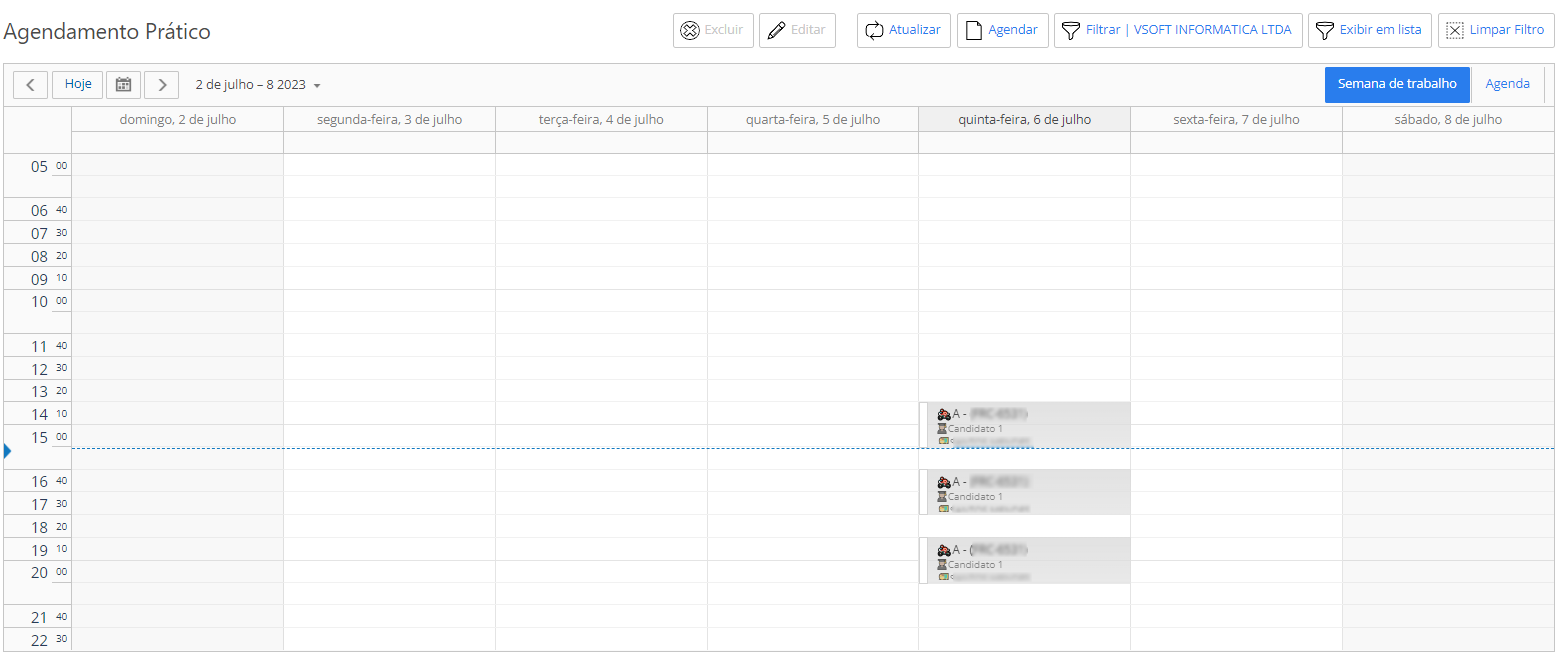This screenshot has width=1559, height=653.
Task: Go to the previous week arrow
Action: pyautogui.click(x=30, y=85)
